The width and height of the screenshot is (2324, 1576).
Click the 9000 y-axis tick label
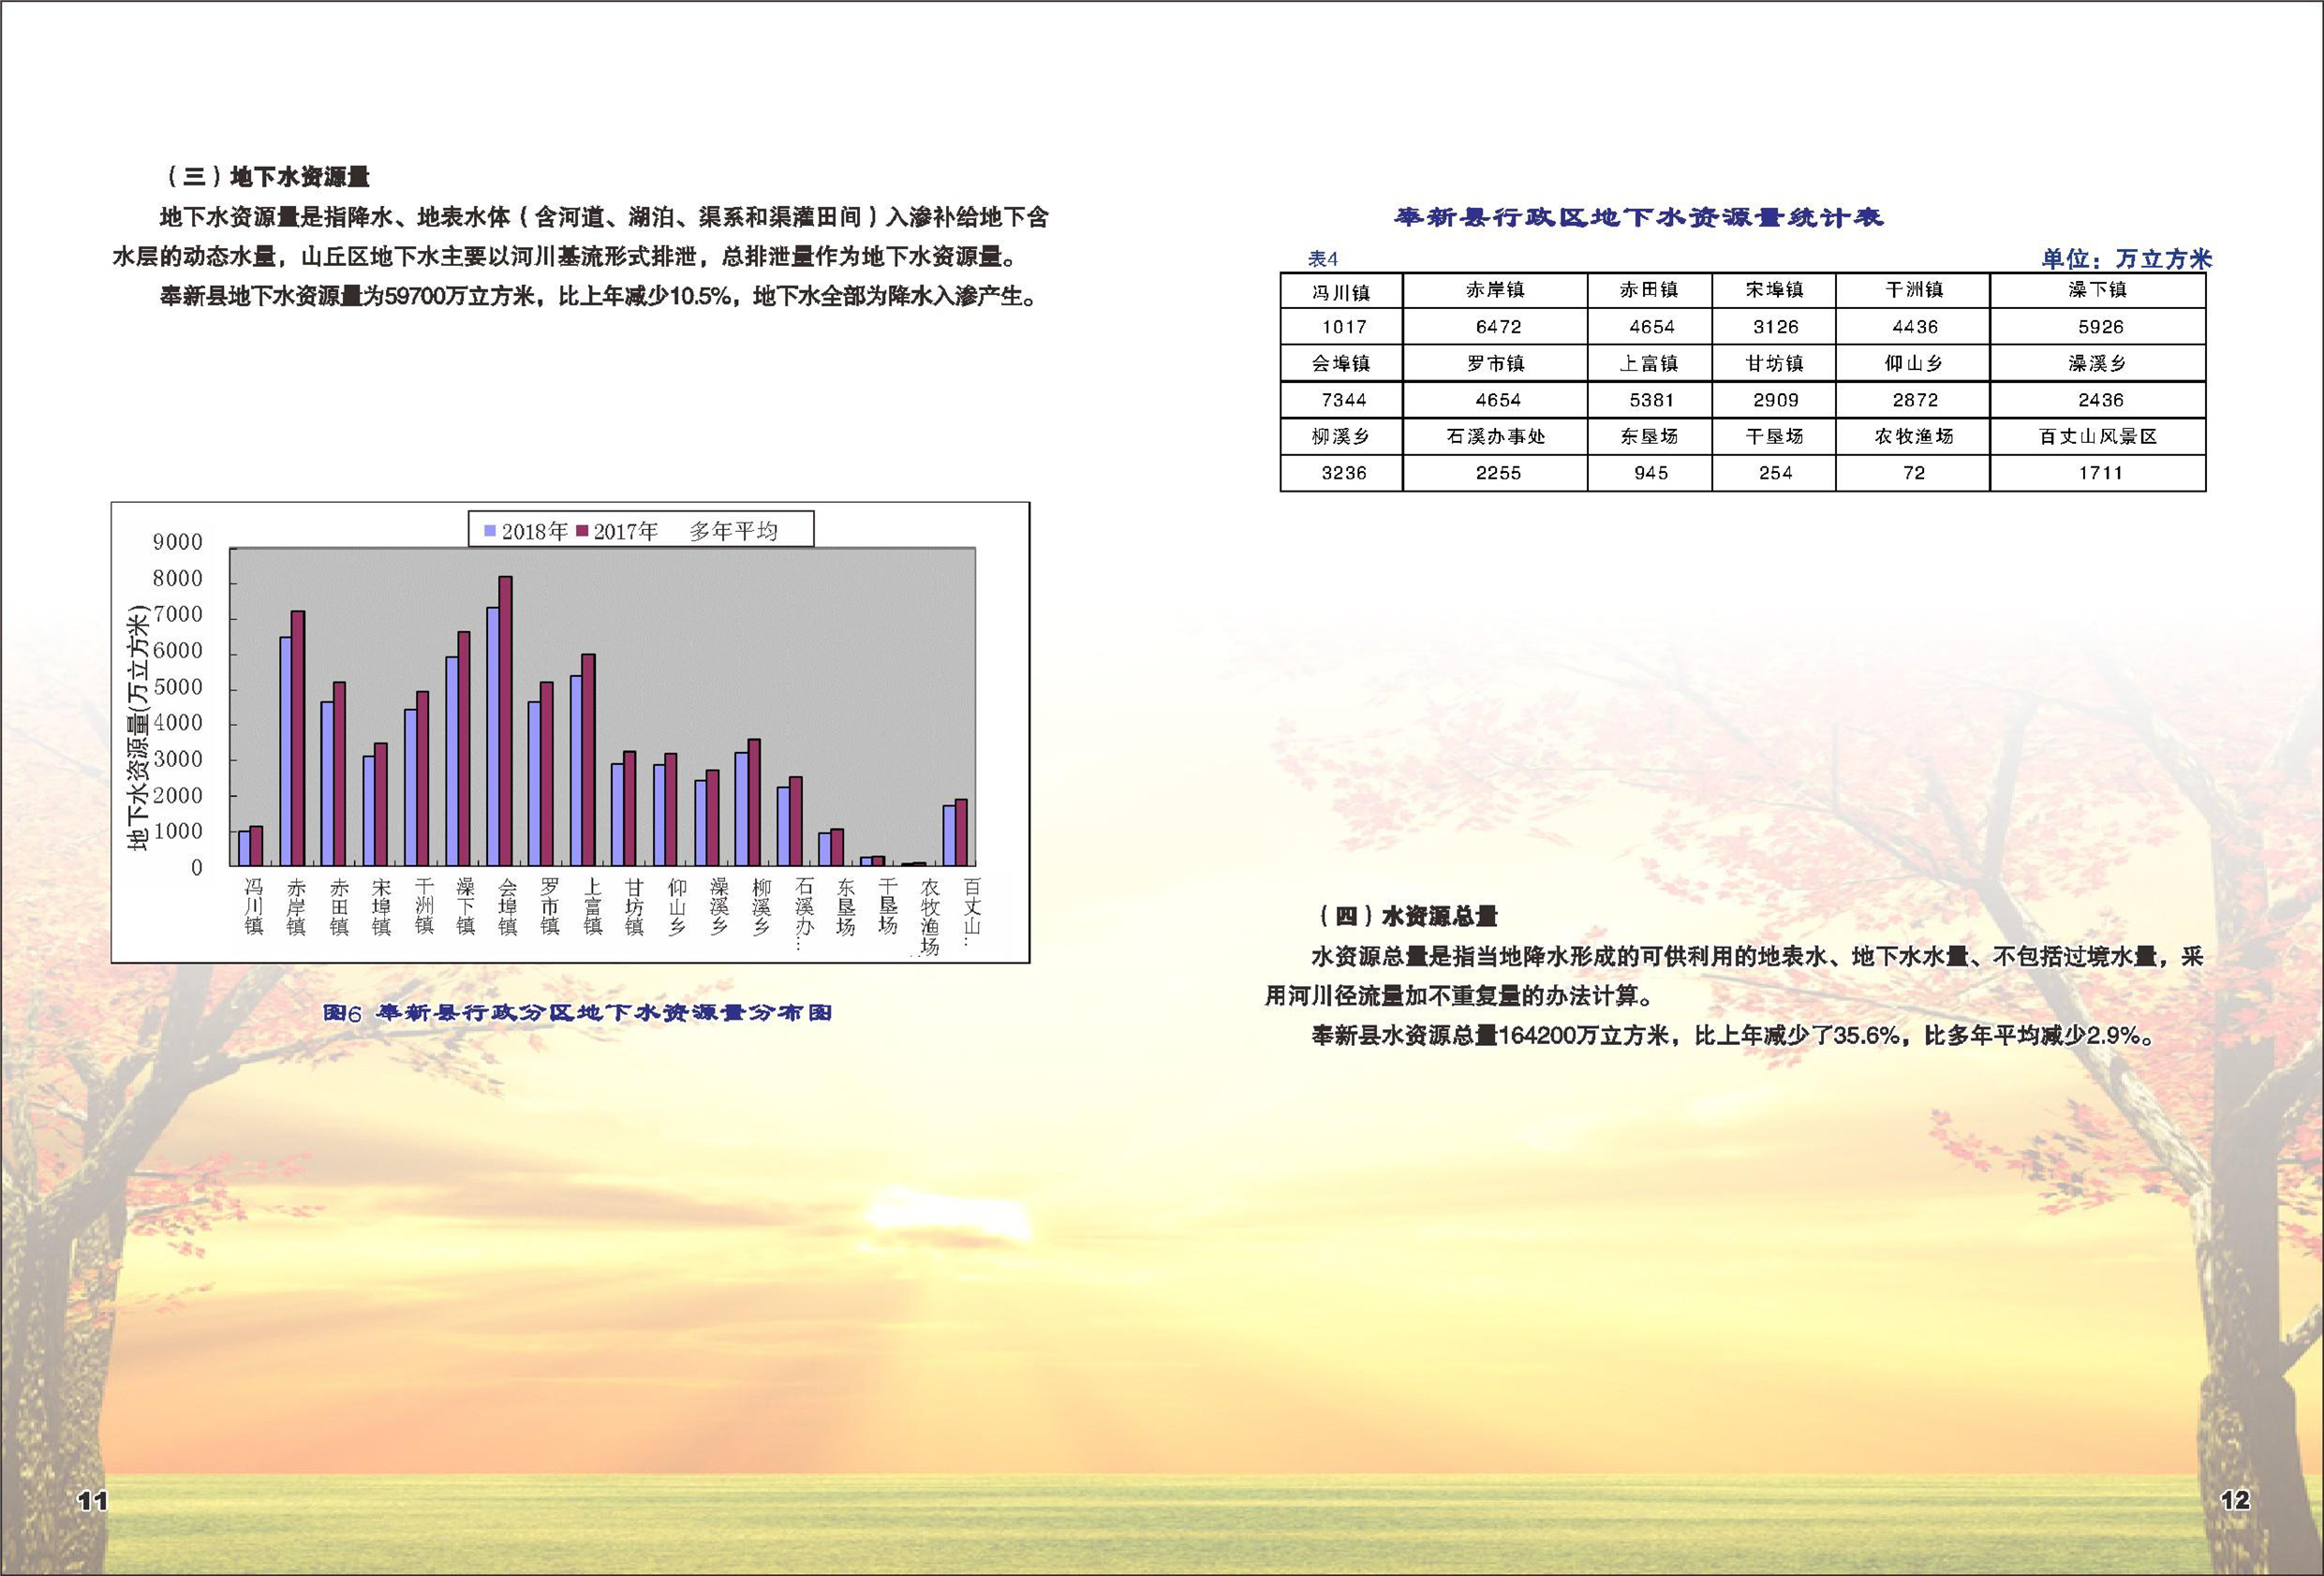point(177,542)
